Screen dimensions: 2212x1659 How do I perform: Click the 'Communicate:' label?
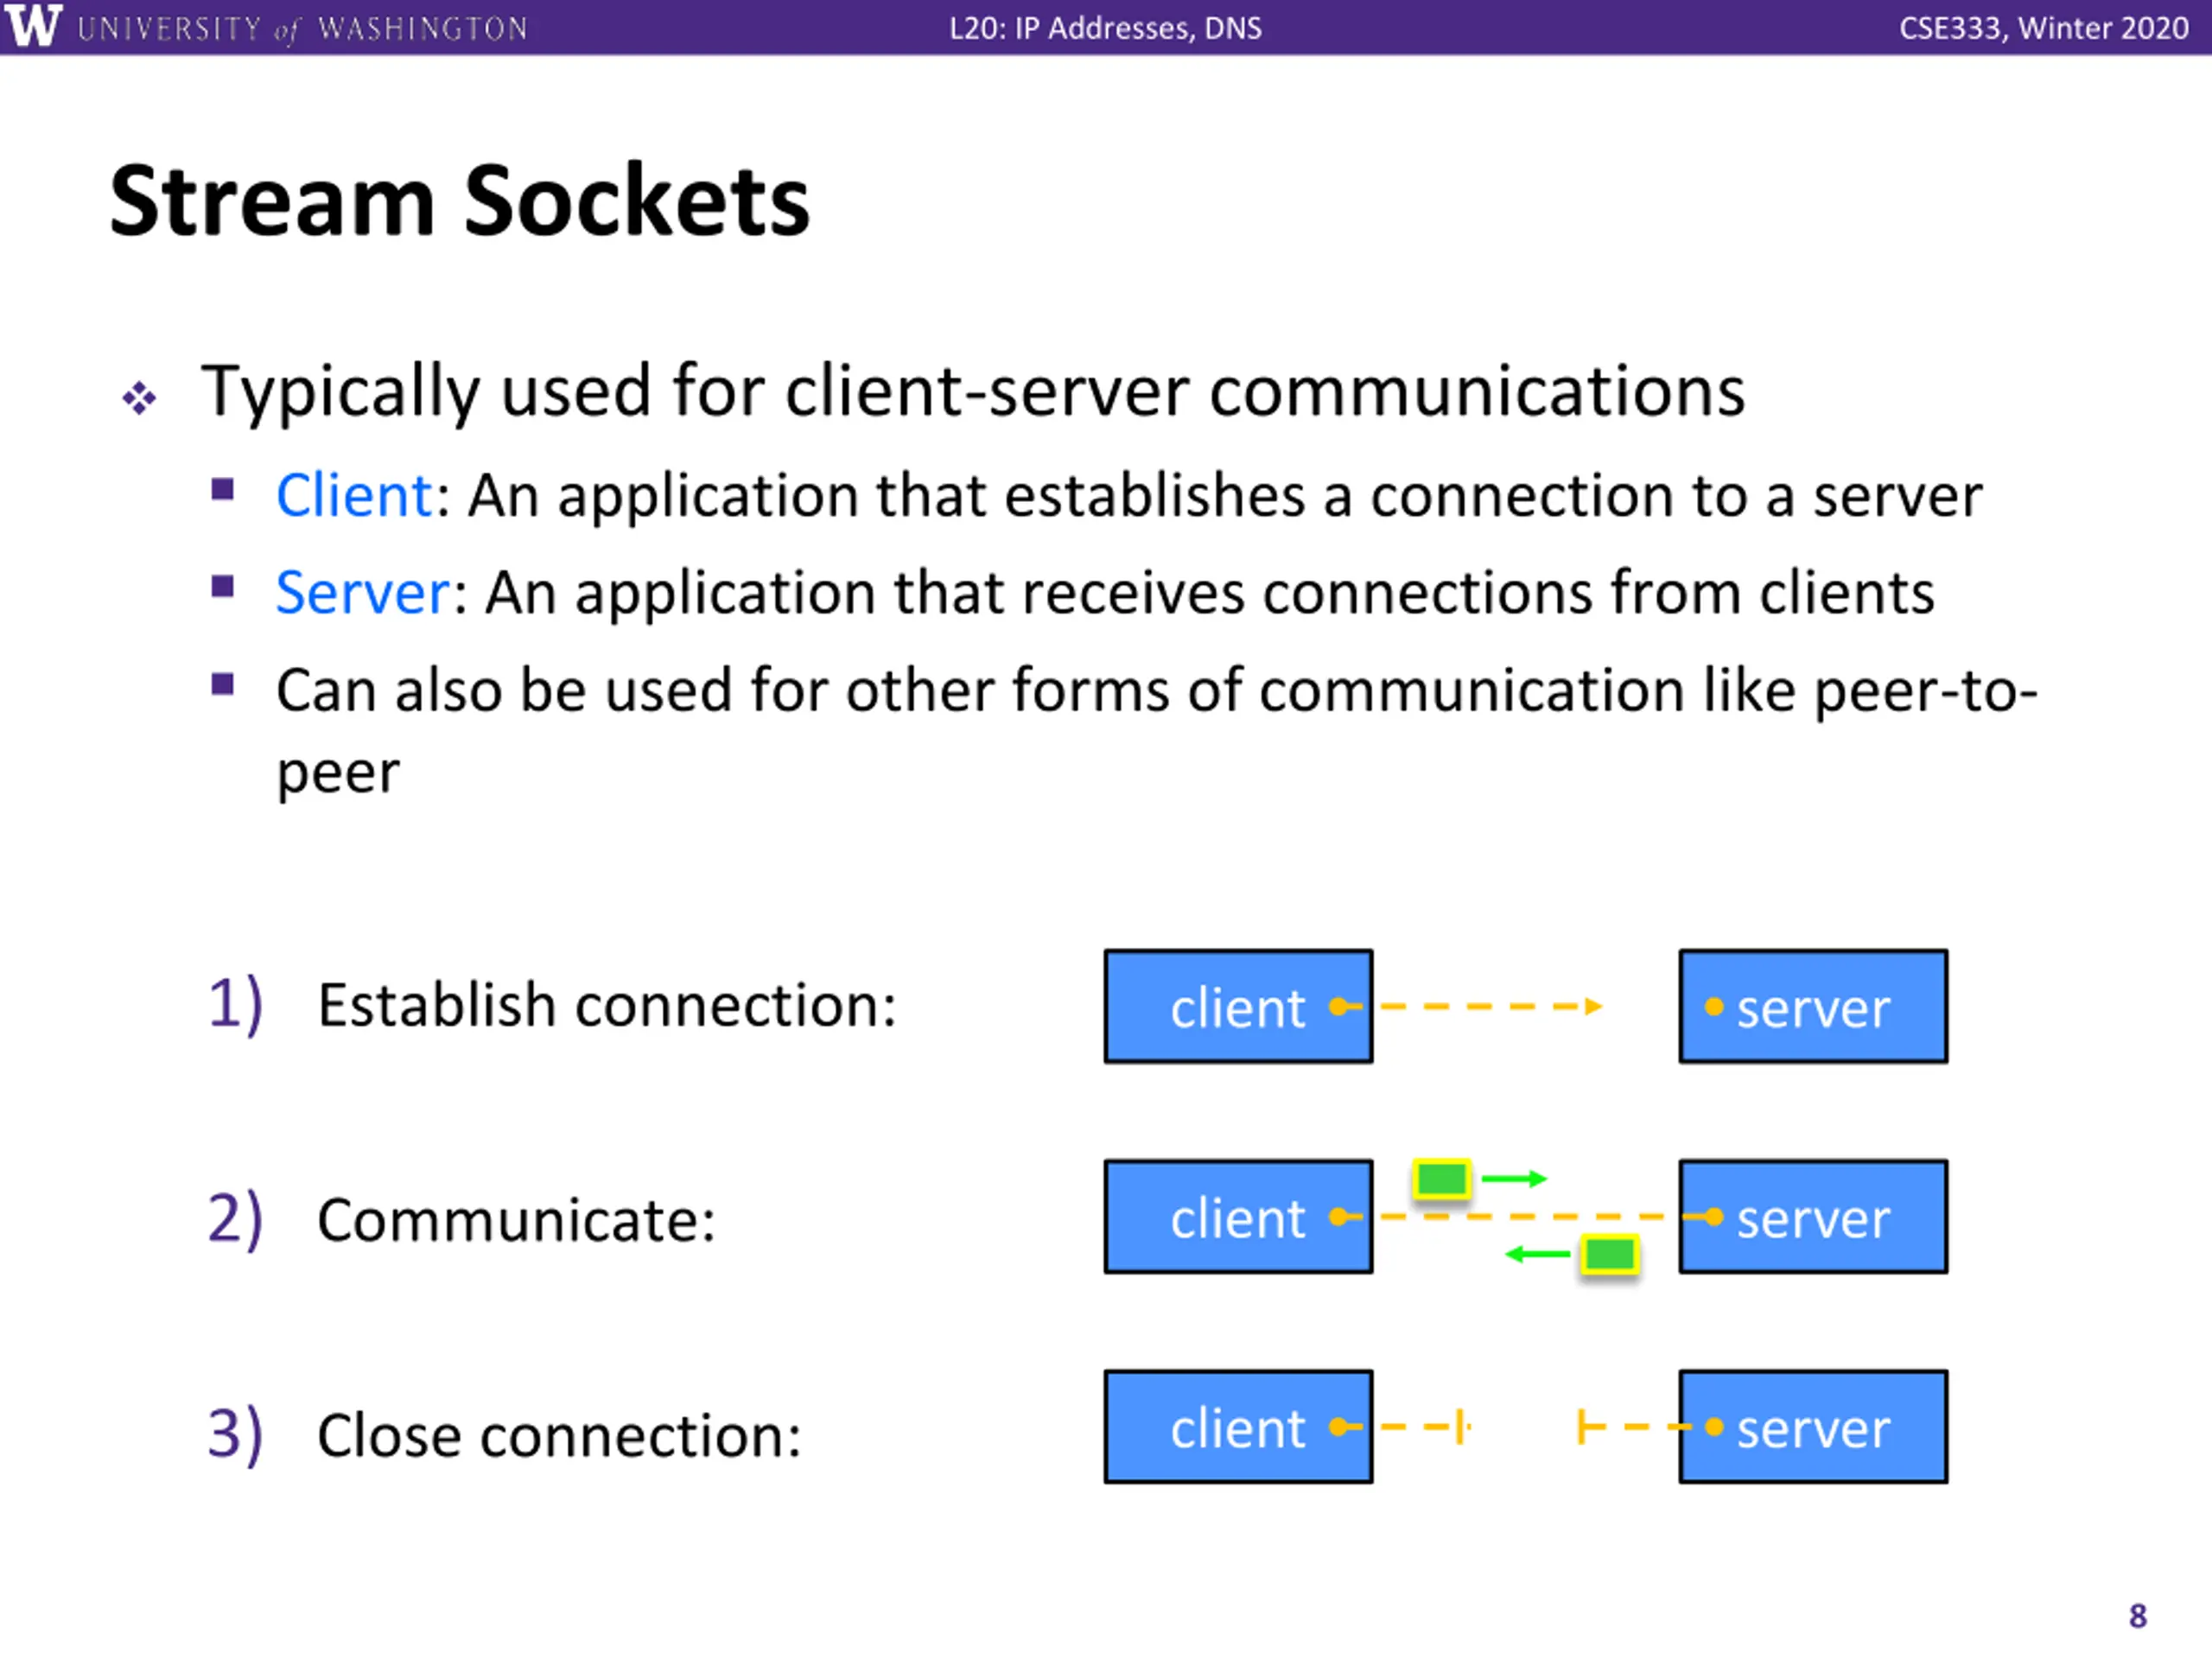point(516,1220)
